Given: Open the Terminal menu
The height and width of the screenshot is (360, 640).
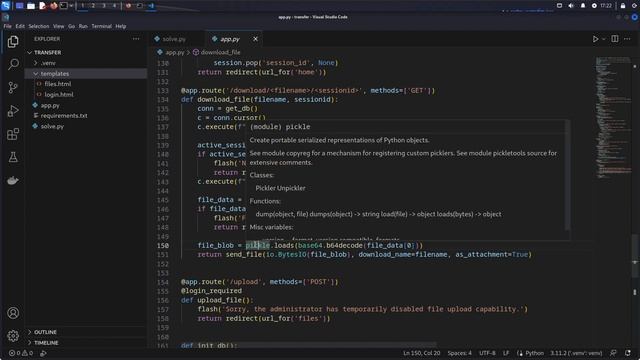Looking at the screenshot, I should pyautogui.click(x=101, y=26).
